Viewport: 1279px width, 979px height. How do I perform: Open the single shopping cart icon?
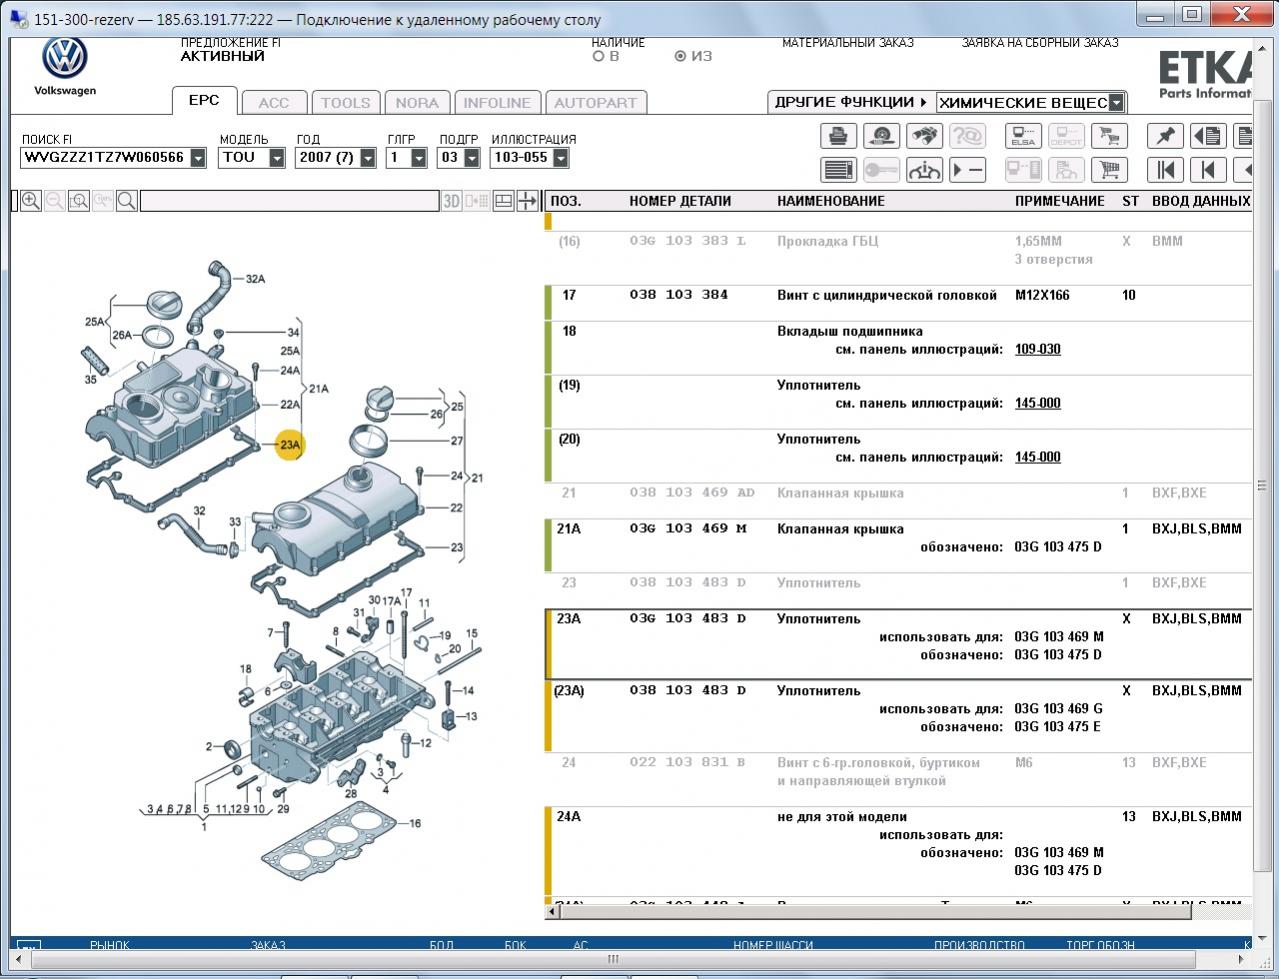(1108, 170)
